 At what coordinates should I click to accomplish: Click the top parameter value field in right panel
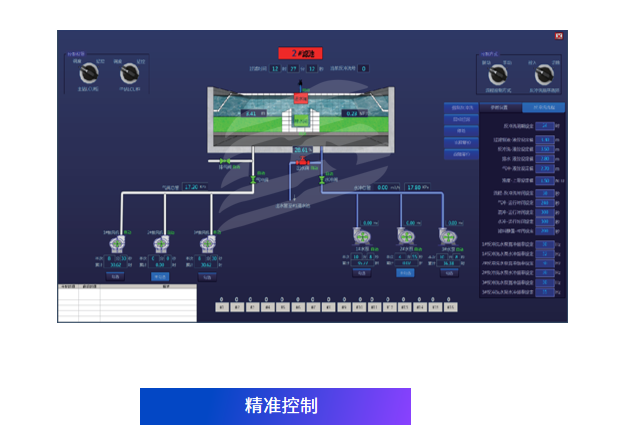[544, 126]
